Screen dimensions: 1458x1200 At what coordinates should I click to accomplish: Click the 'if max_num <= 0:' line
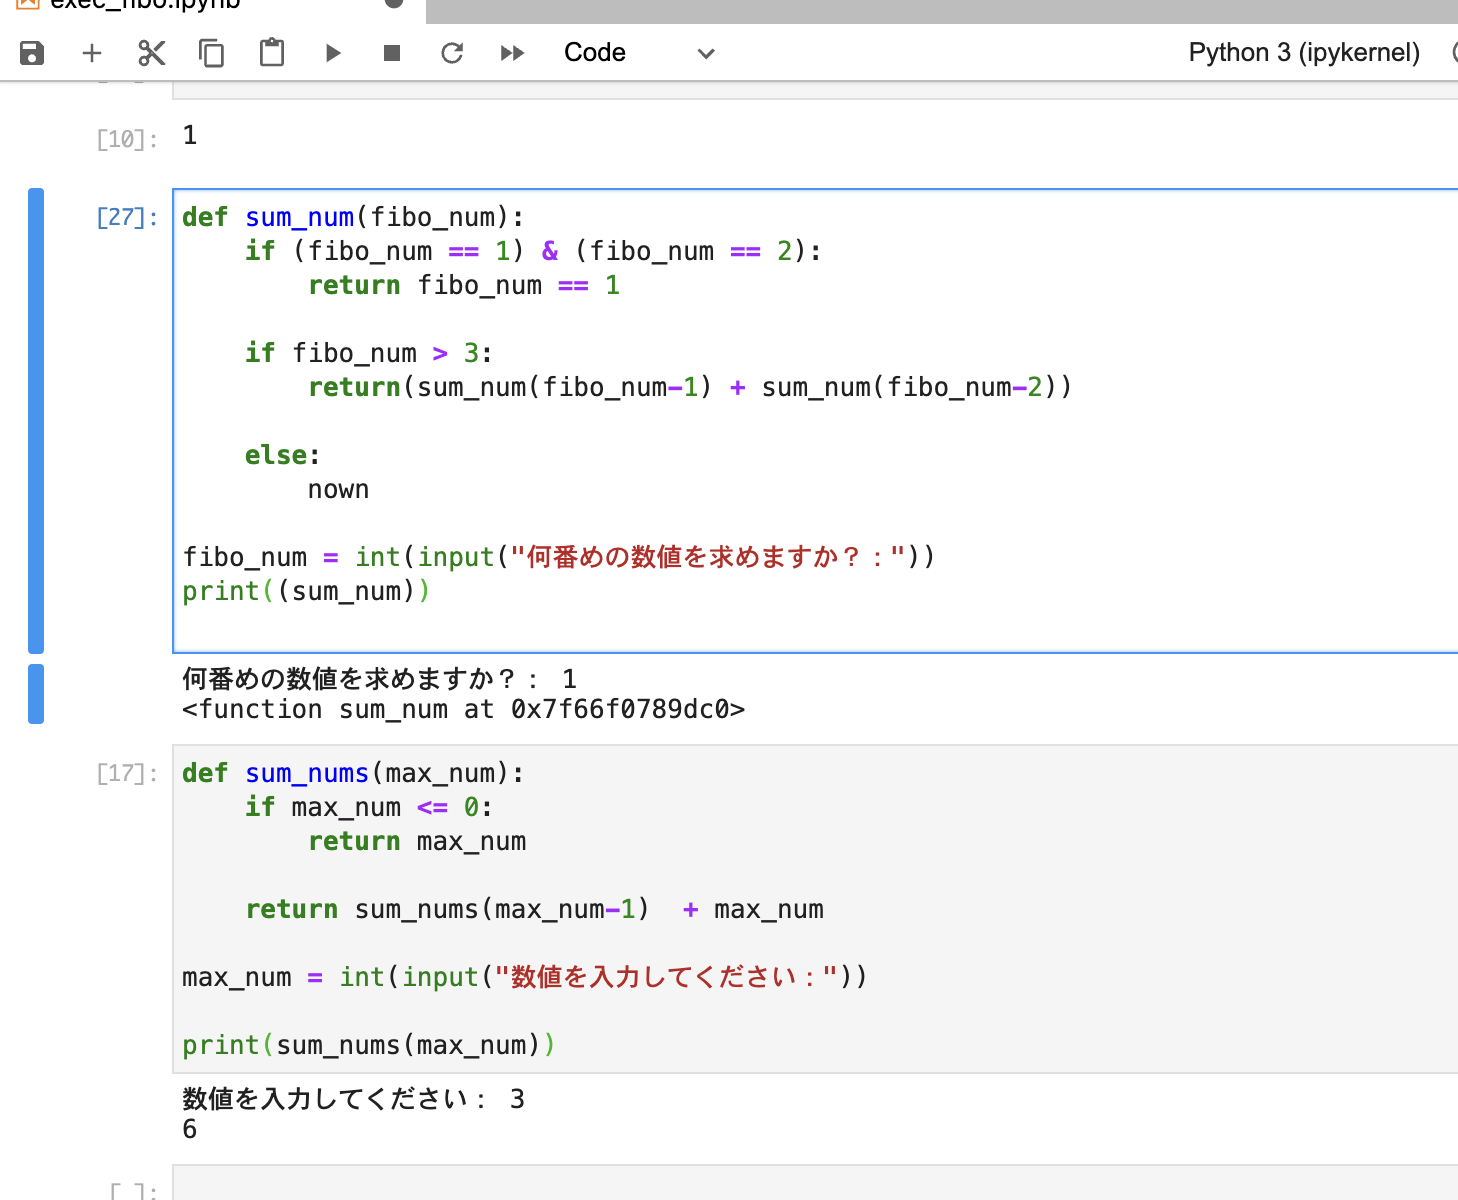pos(369,807)
